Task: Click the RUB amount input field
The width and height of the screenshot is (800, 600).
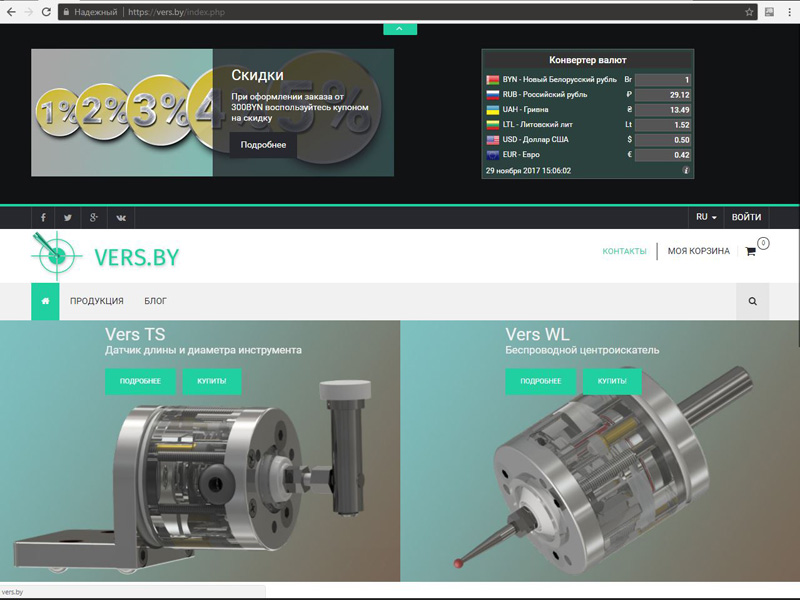Action: [663, 95]
